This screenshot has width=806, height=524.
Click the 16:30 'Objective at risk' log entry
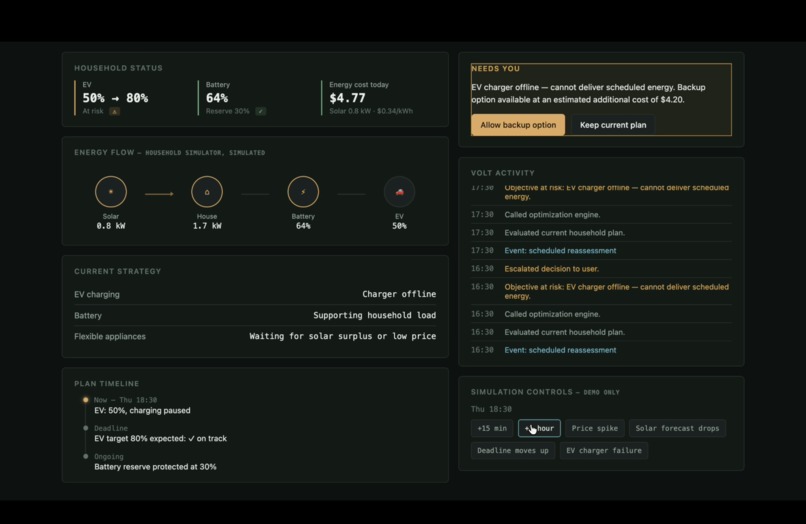click(601, 291)
